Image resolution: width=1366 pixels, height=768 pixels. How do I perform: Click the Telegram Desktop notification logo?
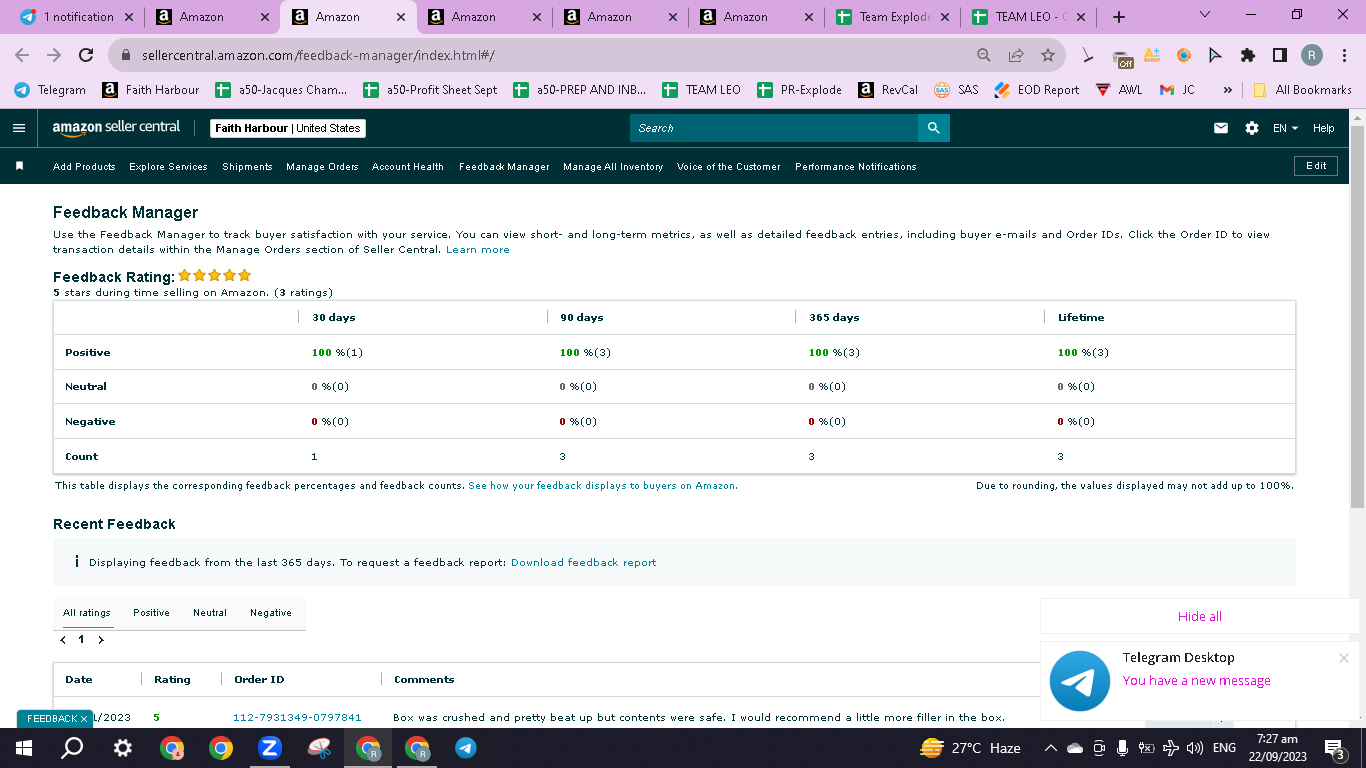pyautogui.click(x=1080, y=681)
